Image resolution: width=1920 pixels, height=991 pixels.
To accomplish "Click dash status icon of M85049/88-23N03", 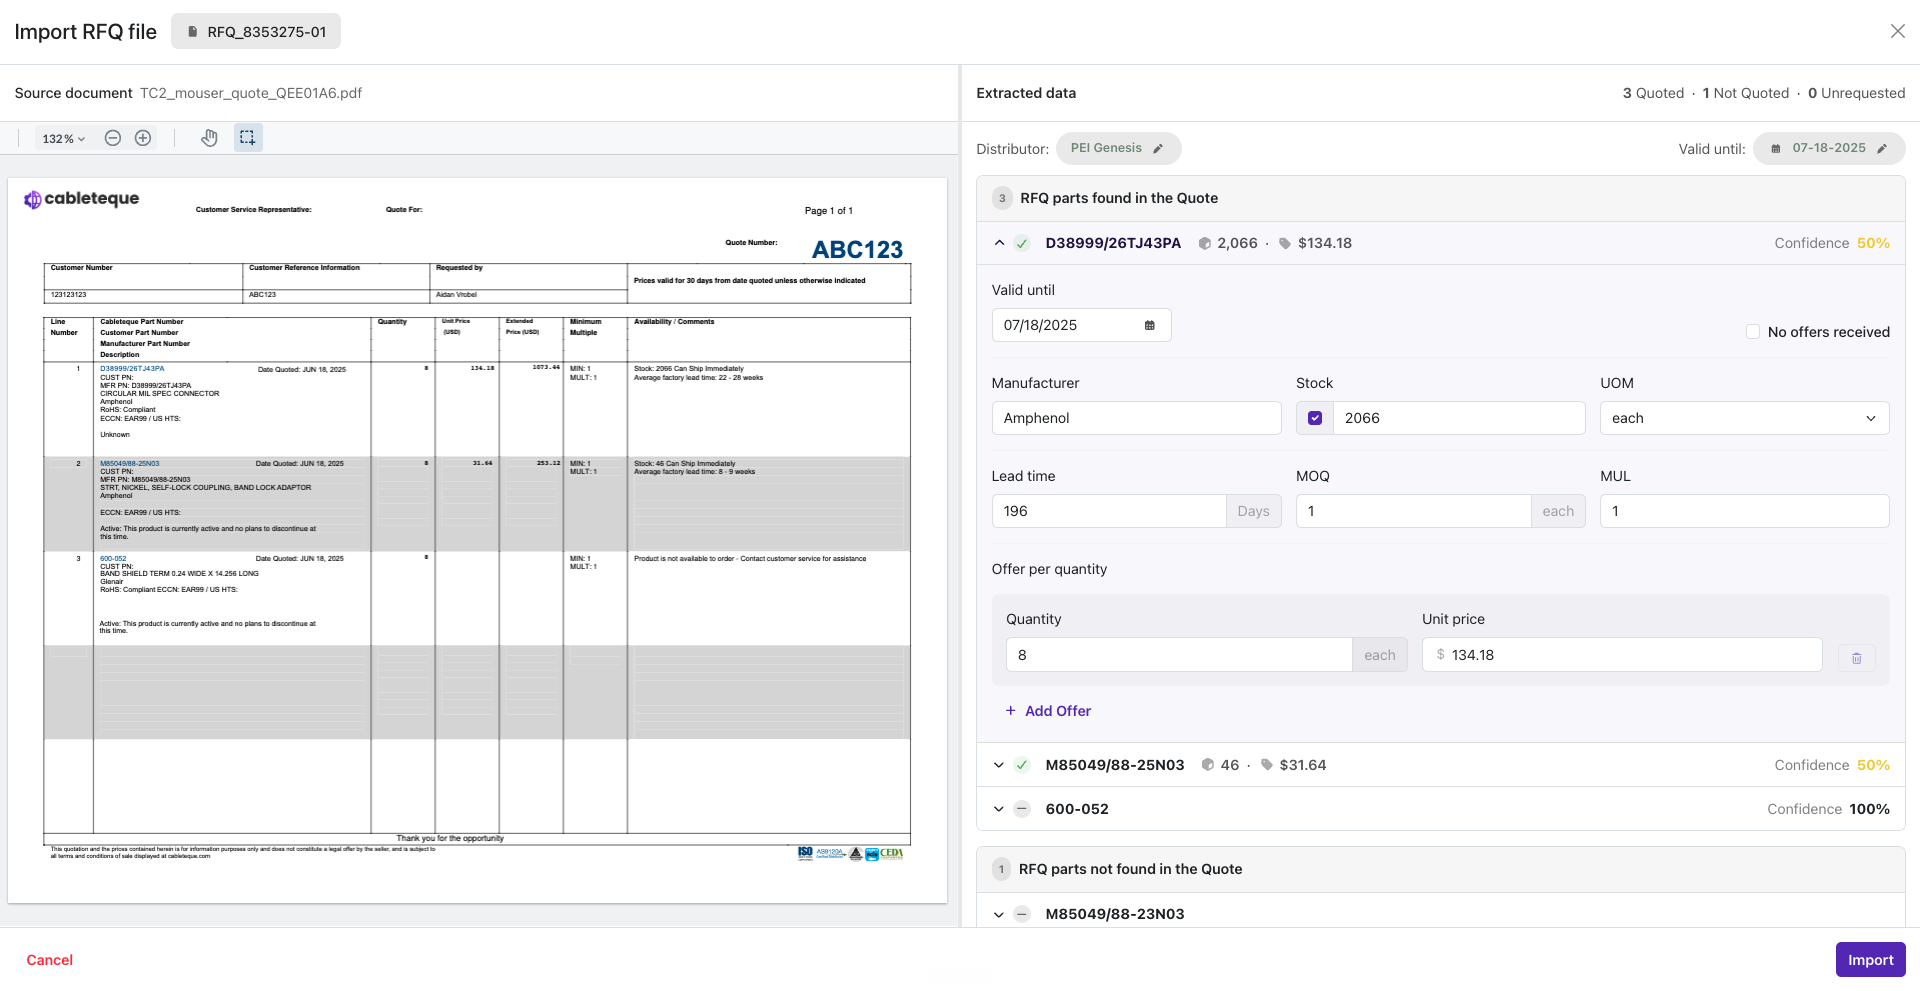I will click(1022, 914).
